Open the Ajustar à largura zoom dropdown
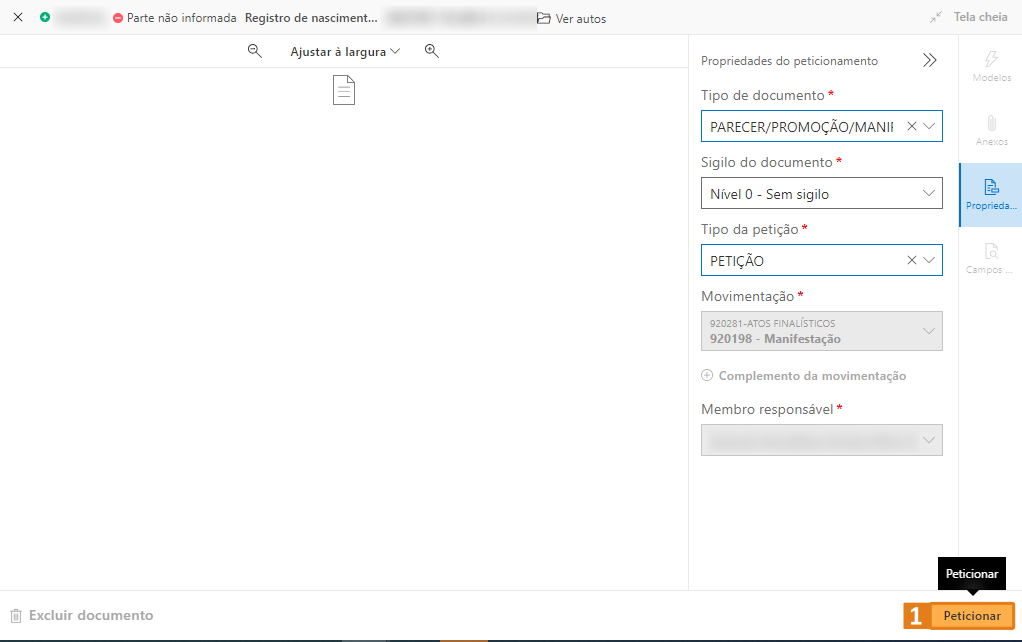 pyautogui.click(x=345, y=51)
